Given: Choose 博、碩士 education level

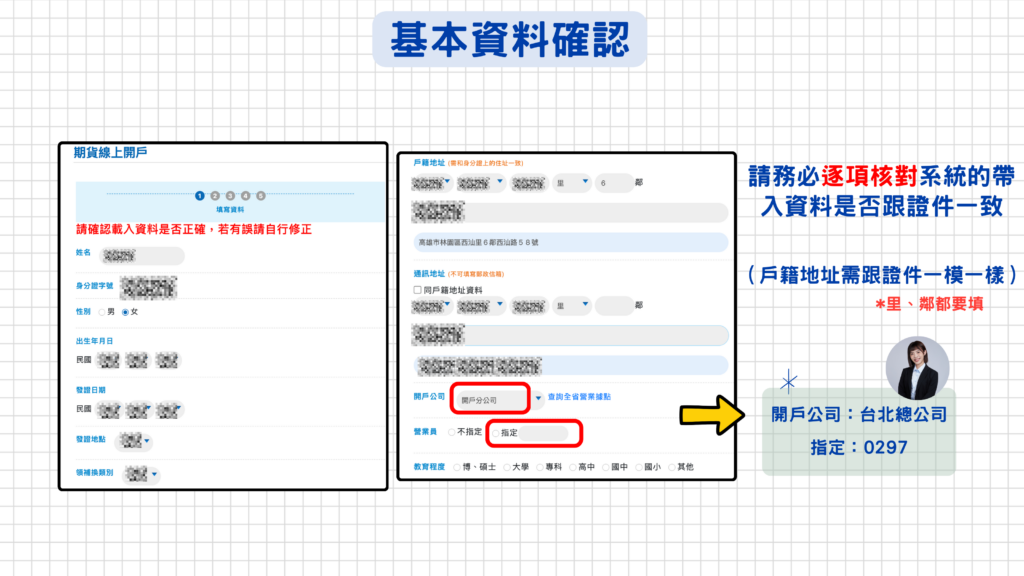Looking at the screenshot, I should (x=456, y=467).
